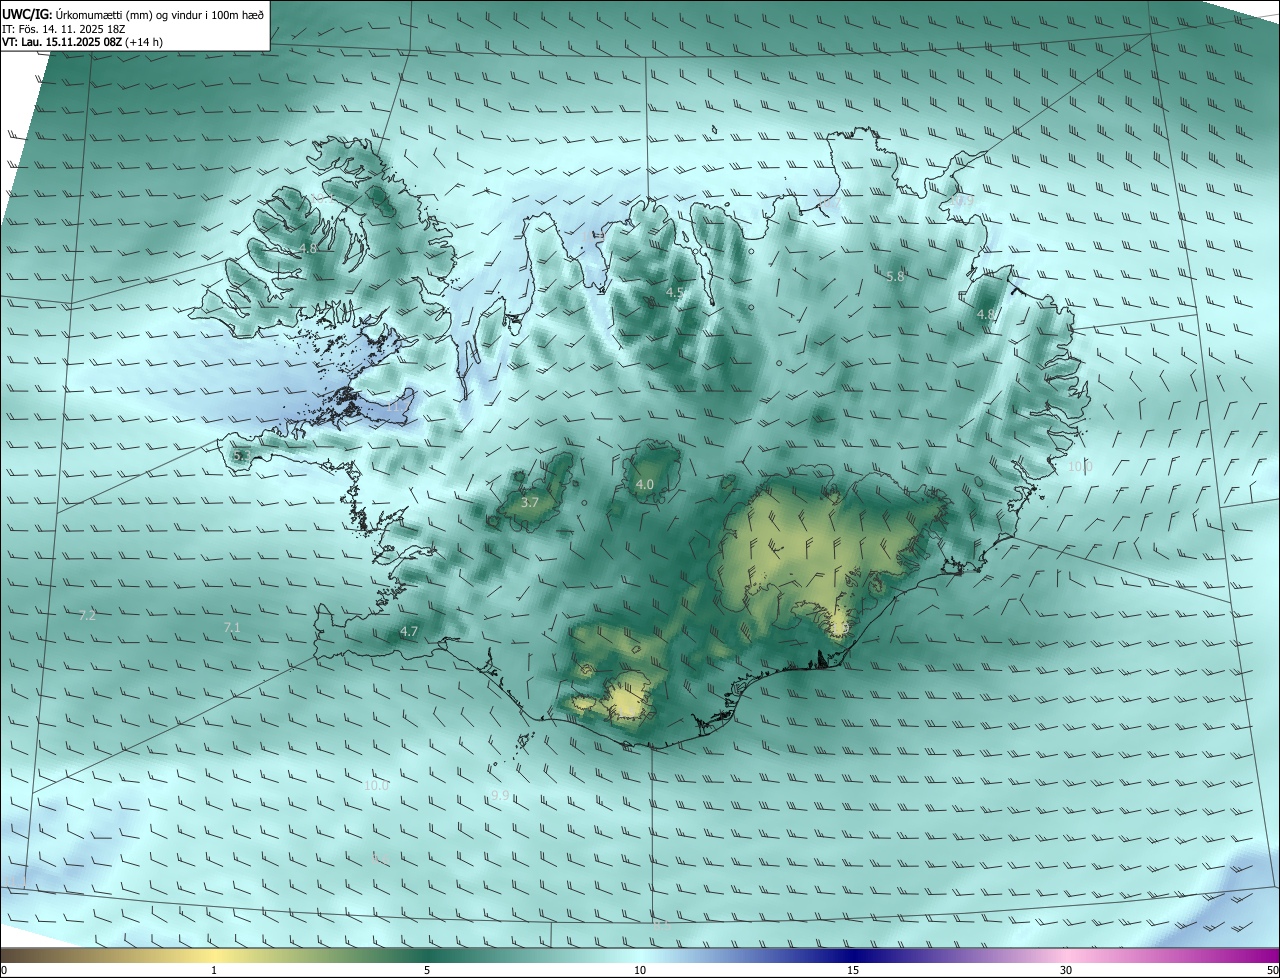Click the 7.2 value over the ocean
Viewport: 1280px width, 978px height.
(x=87, y=615)
